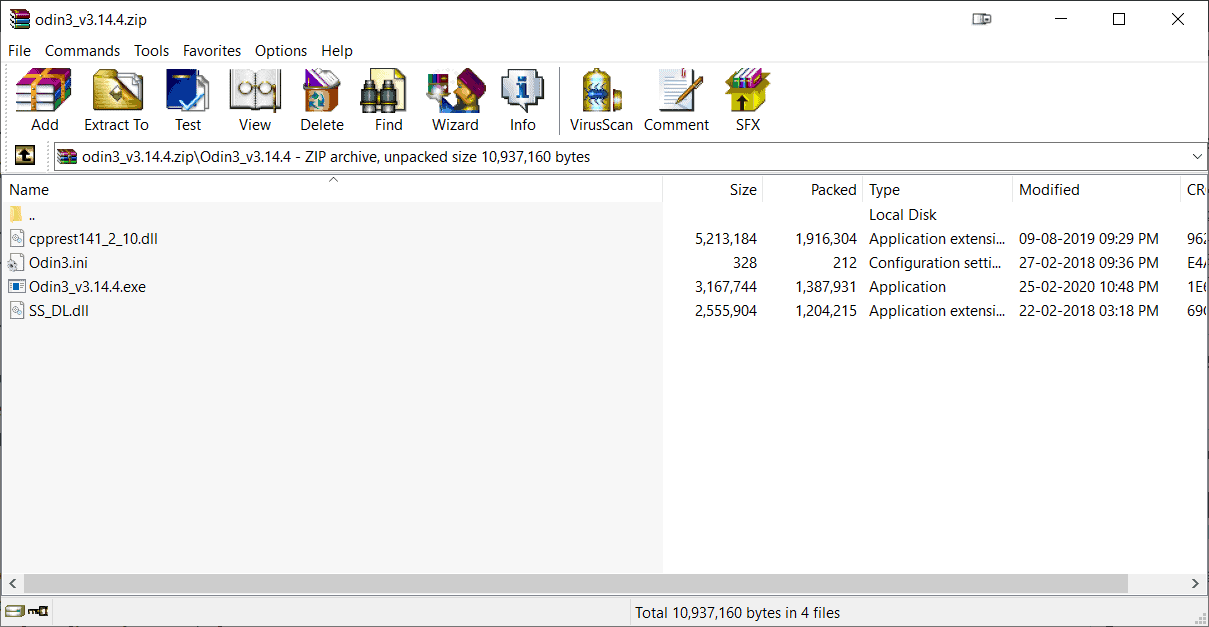Image resolution: width=1209 pixels, height=627 pixels.
Task: Start a VirusScan on the archive
Action: 601,101
